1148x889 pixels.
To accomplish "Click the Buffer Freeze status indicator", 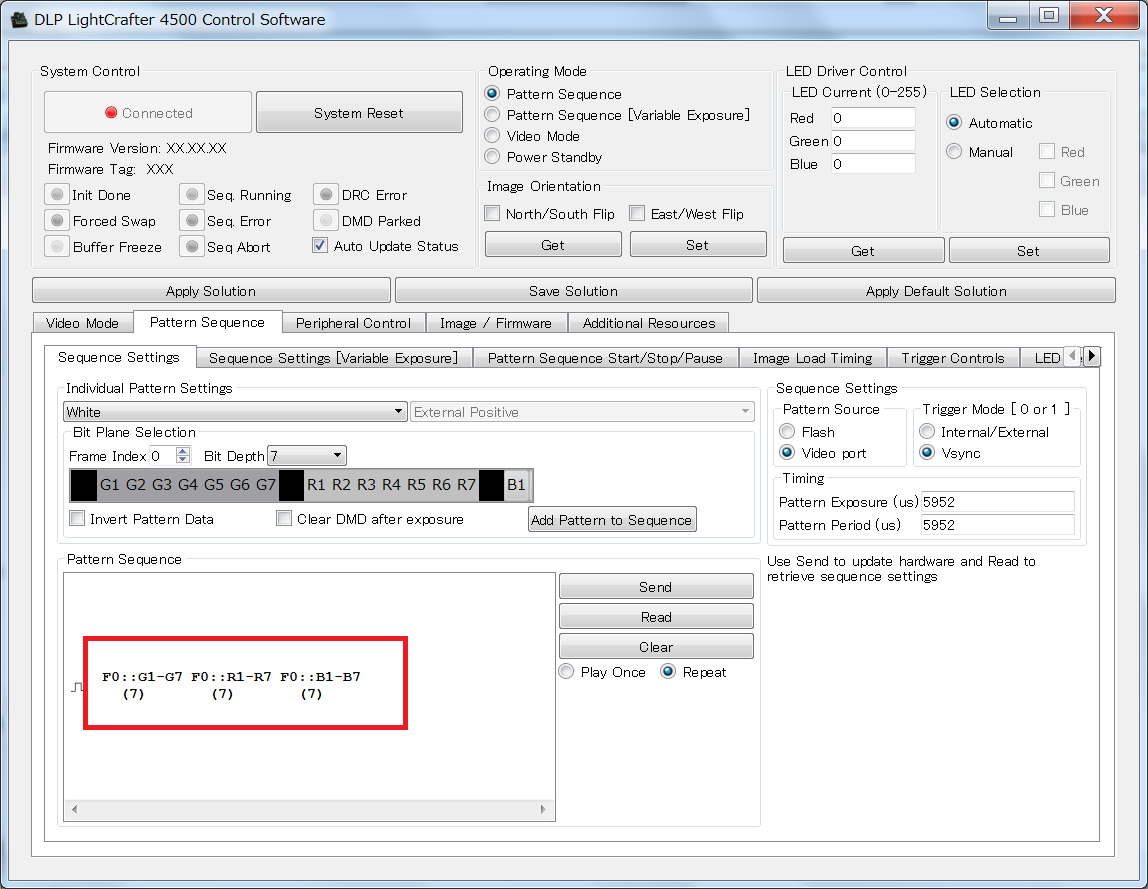I will click(x=56, y=247).
